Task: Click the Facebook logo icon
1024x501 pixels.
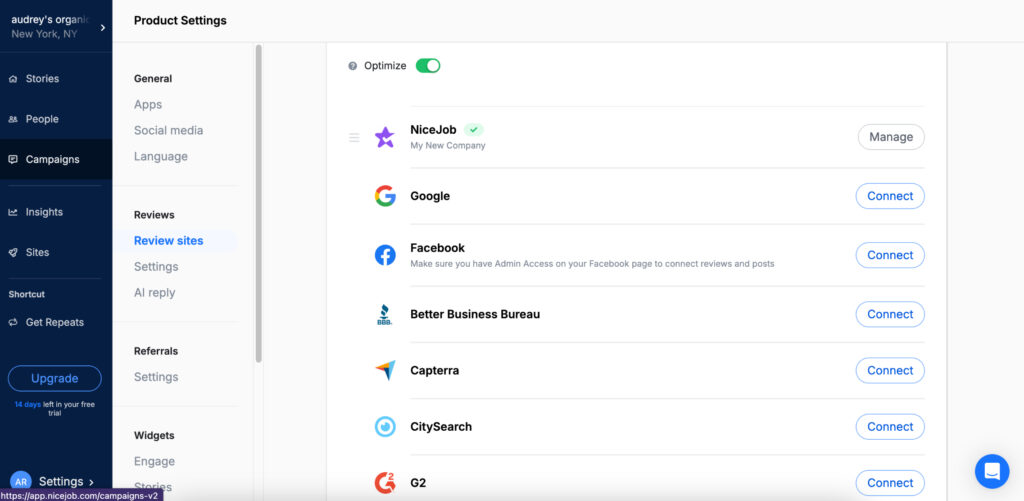Action: click(x=385, y=255)
